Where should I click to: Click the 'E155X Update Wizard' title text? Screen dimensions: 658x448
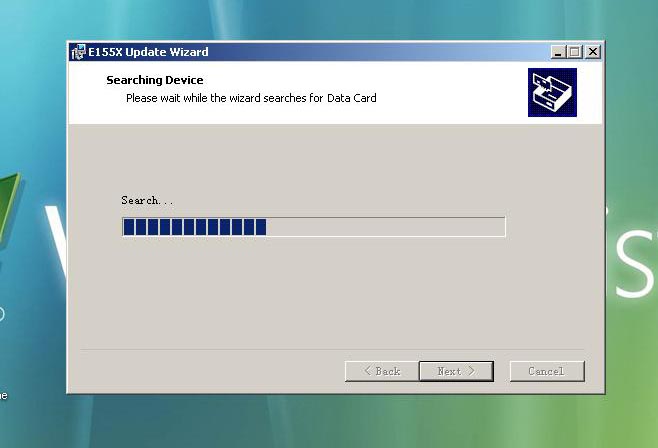tap(148, 52)
